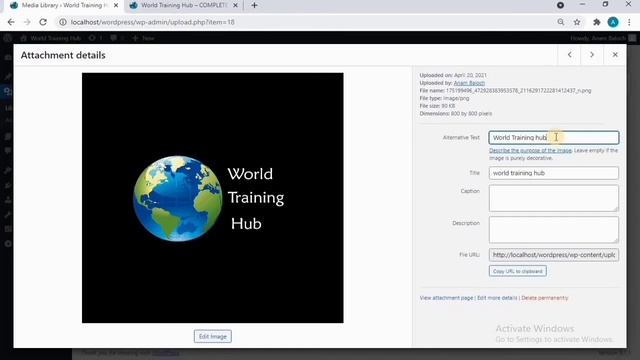Open the Describe the purpose of the image link

coord(531,151)
